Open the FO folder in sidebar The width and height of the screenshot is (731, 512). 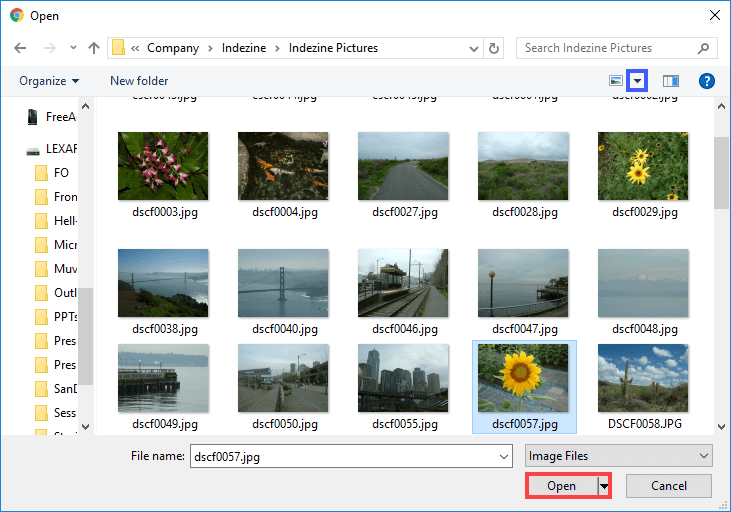point(52,173)
